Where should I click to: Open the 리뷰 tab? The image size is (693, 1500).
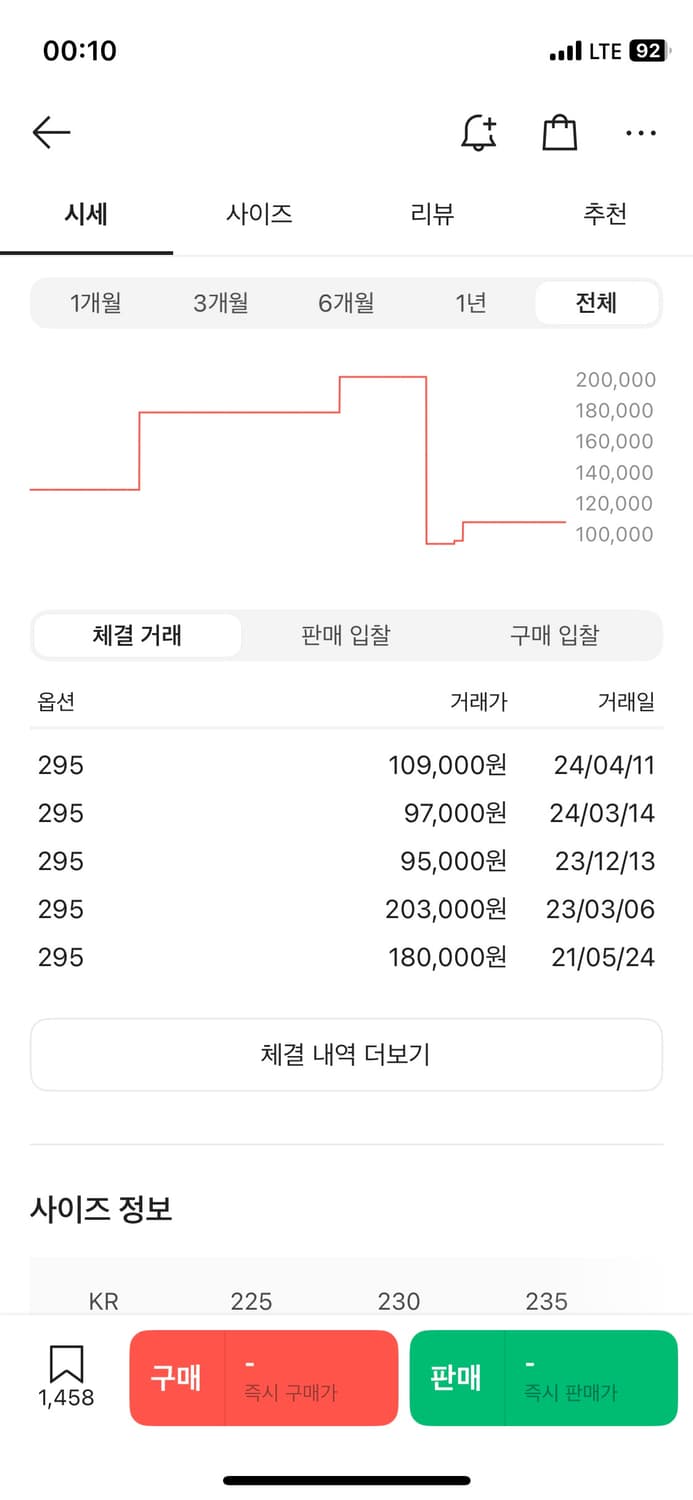[432, 213]
